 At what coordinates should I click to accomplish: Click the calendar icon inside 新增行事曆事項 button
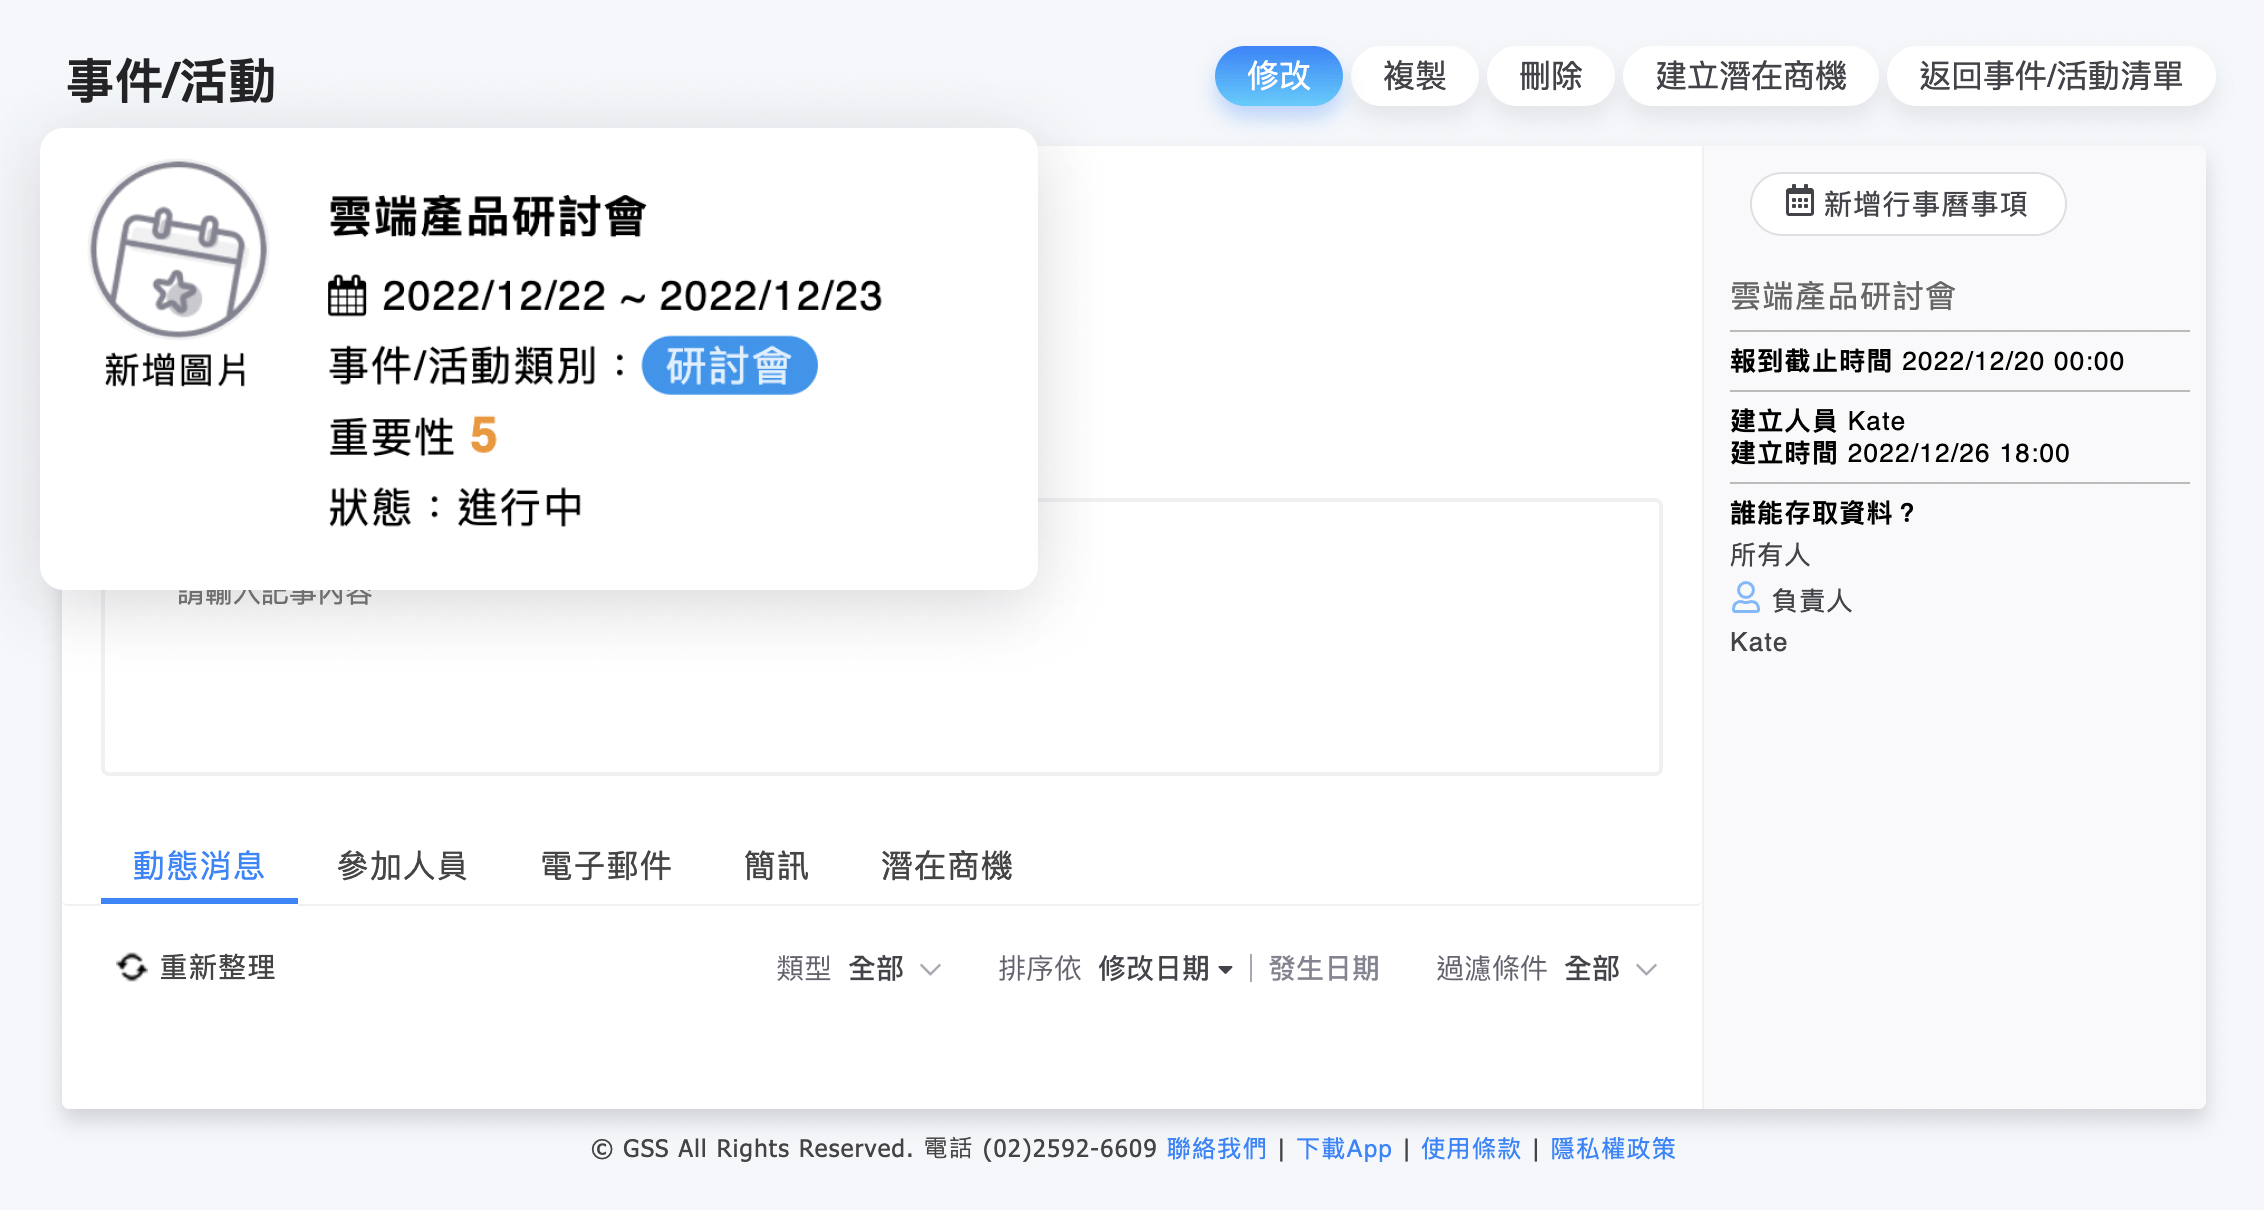click(1800, 203)
